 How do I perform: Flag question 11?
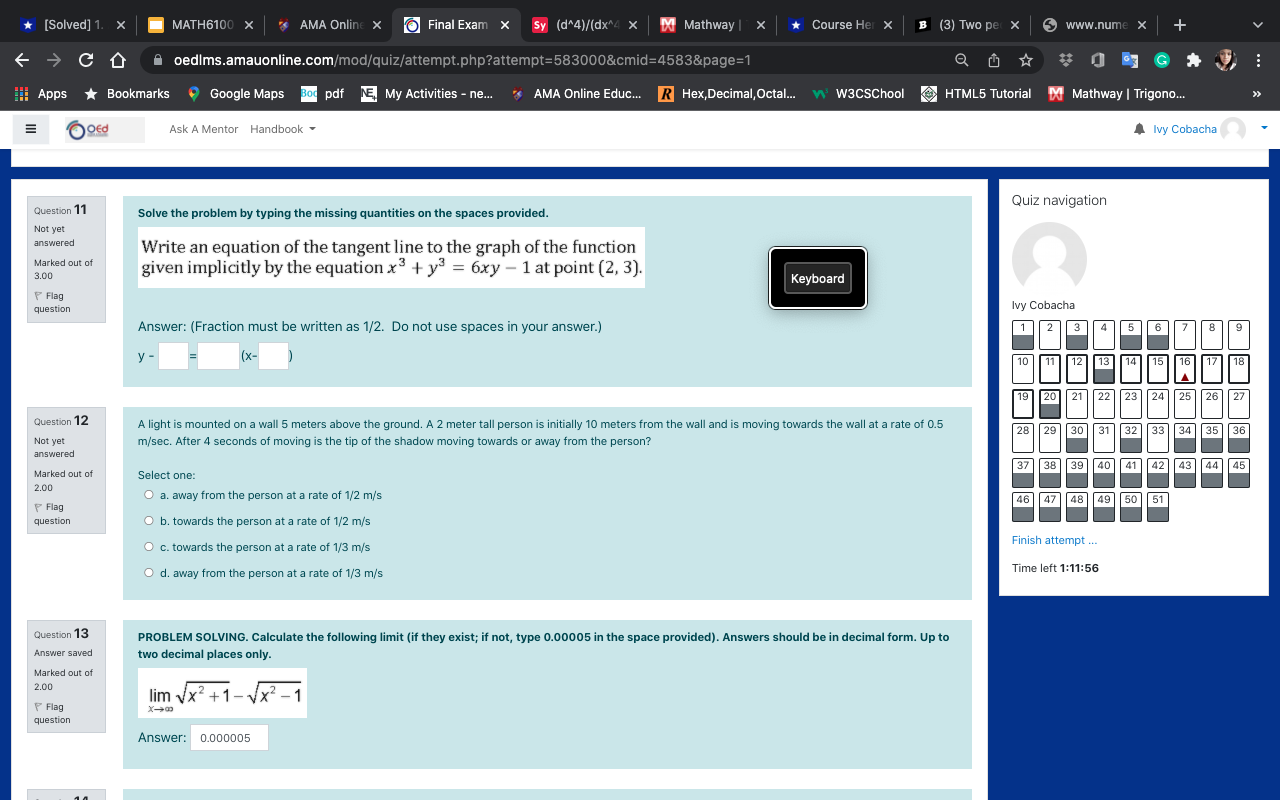(x=51, y=302)
